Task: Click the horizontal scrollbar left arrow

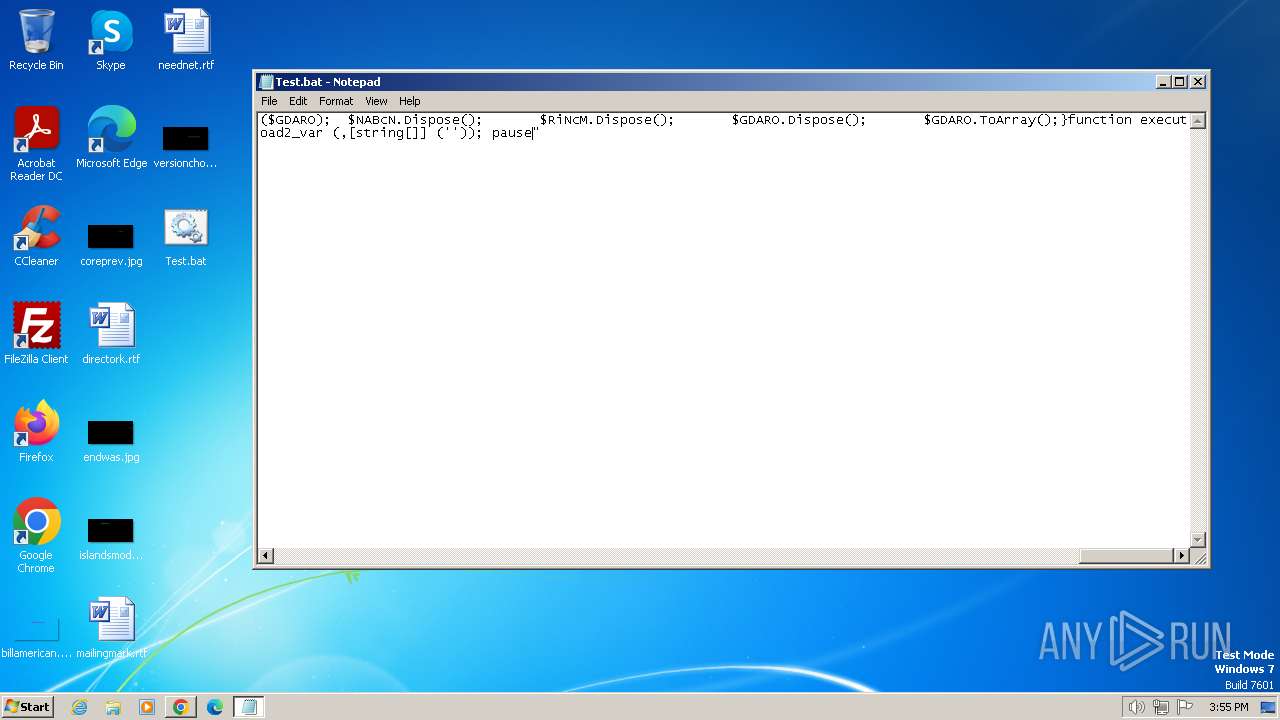Action: pyautogui.click(x=266, y=556)
